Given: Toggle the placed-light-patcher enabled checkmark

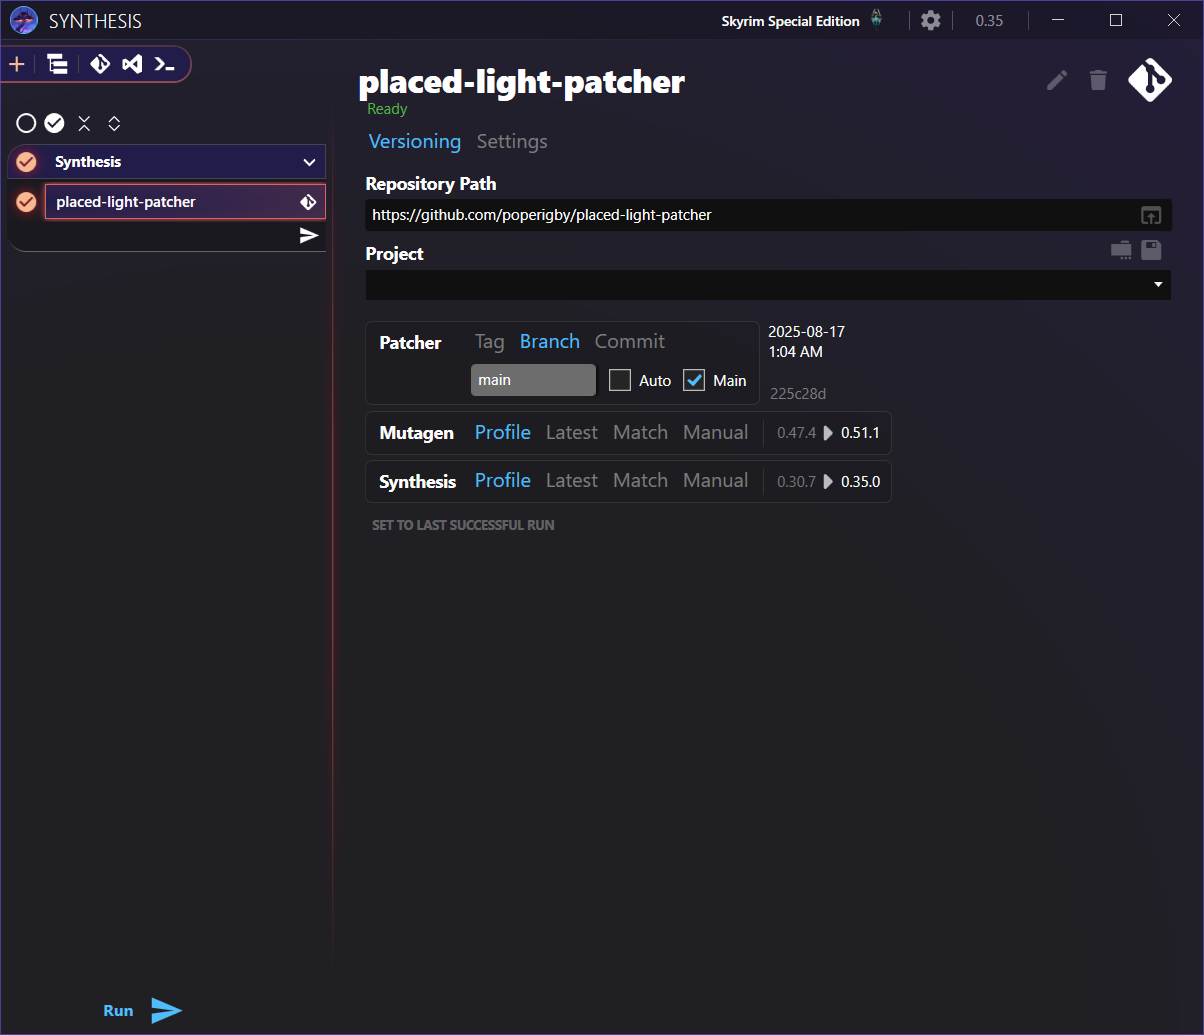Looking at the screenshot, I should 26,202.
